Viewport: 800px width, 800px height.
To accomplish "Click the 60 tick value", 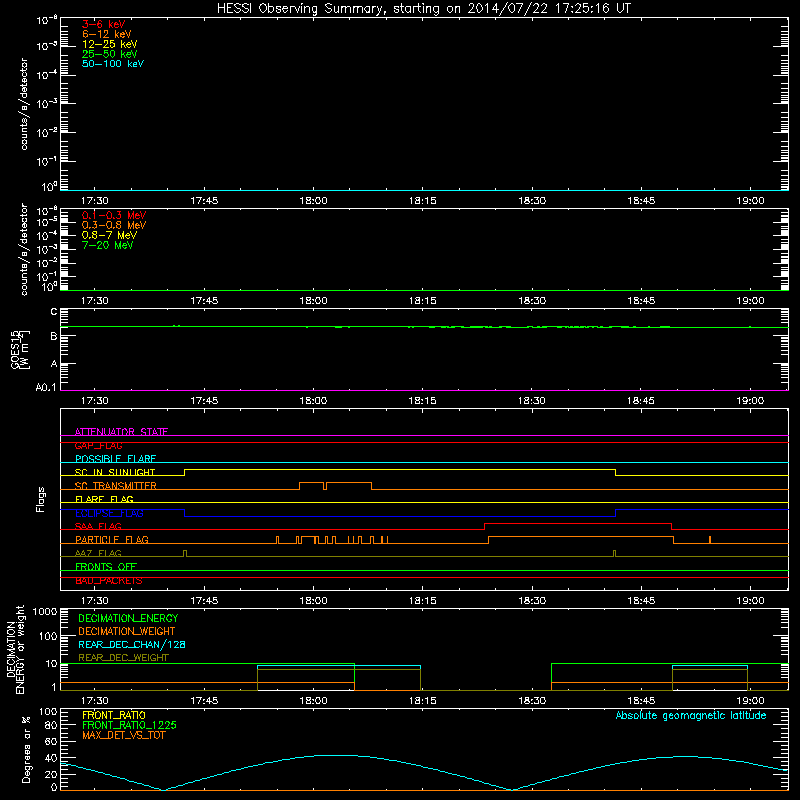I will coord(51,742).
